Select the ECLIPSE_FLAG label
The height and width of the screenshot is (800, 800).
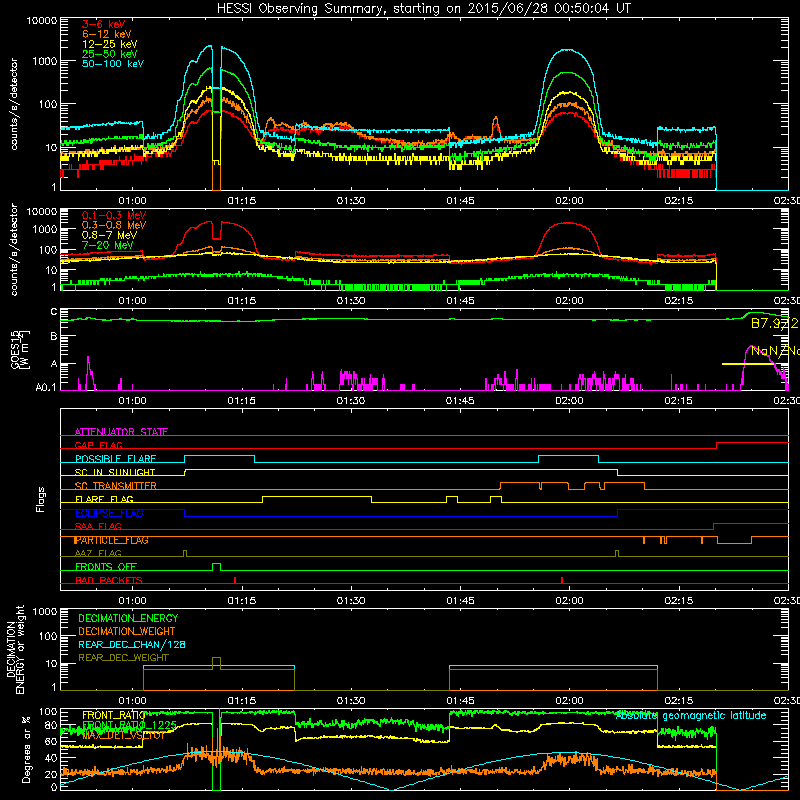tap(109, 513)
